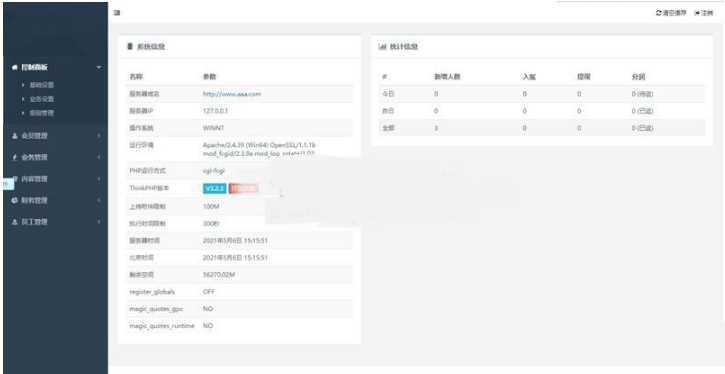Open the 业务设置 submenu item
Screen dimensions: 725x374
click(x=42, y=99)
